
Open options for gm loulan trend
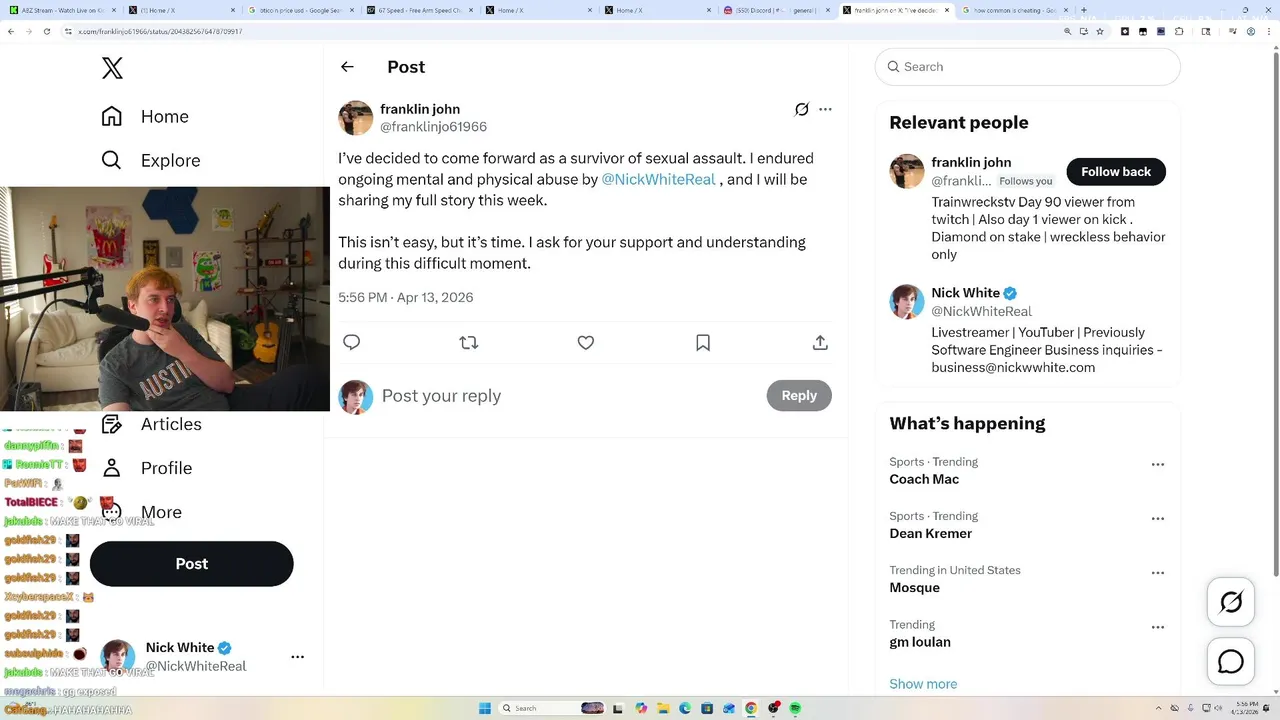[1158, 627]
